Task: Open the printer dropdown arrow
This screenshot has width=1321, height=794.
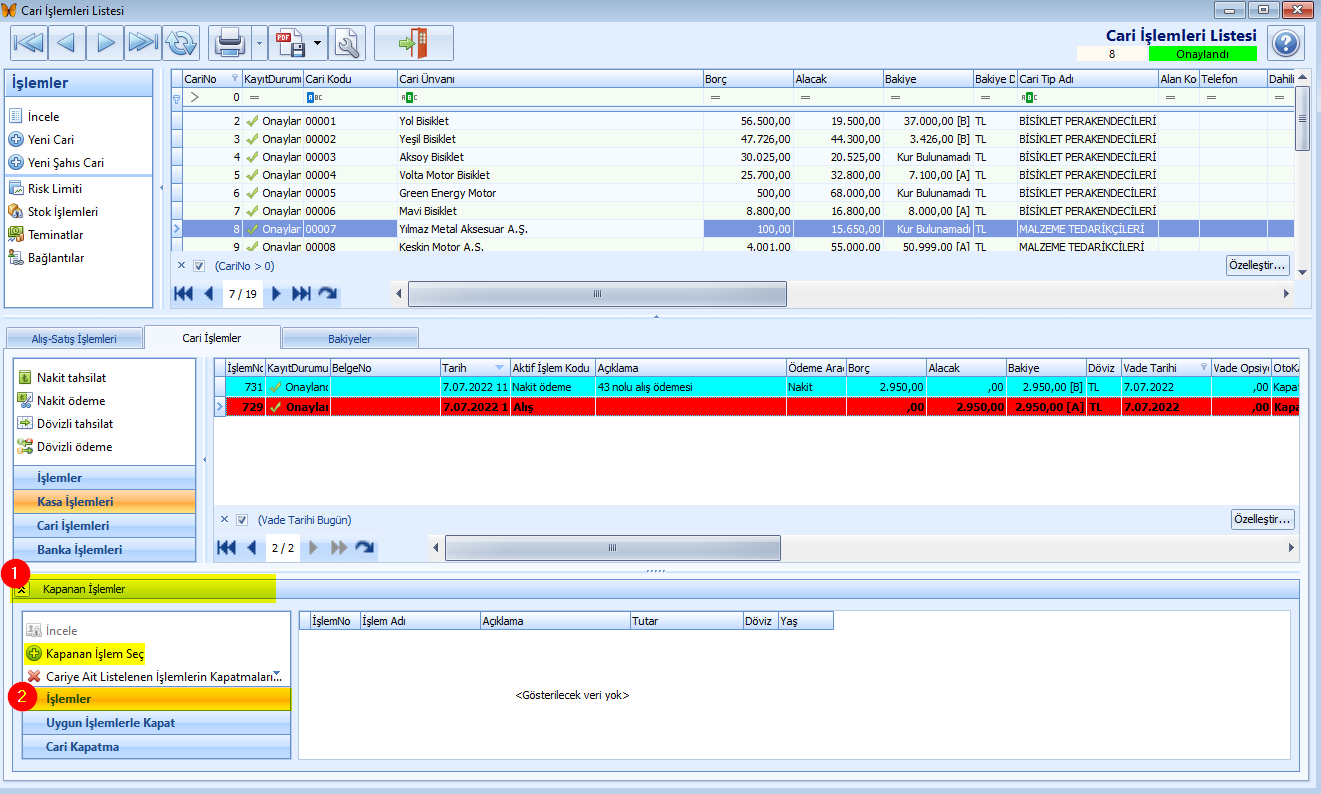Action: (x=259, y=43)
